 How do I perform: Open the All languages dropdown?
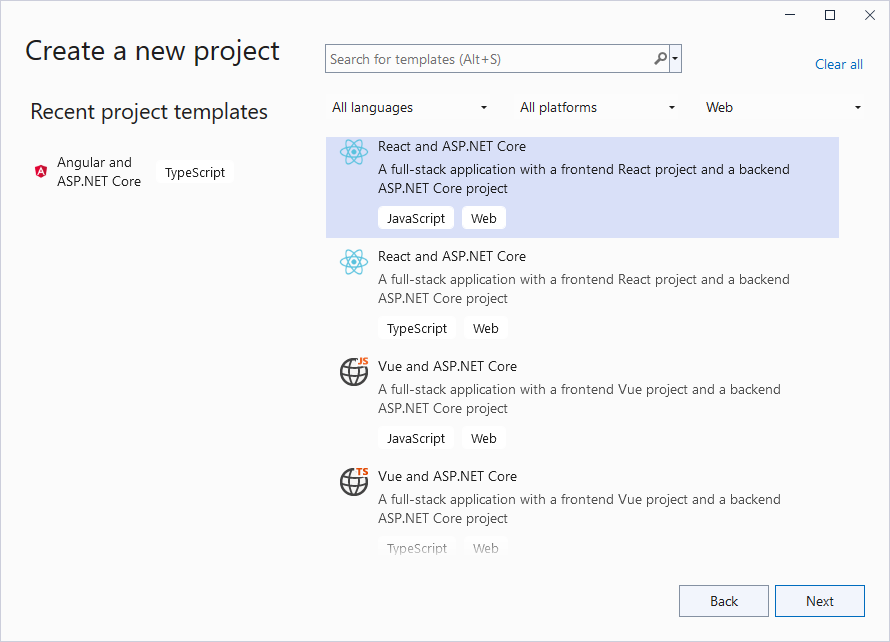(x=410, y=107)
